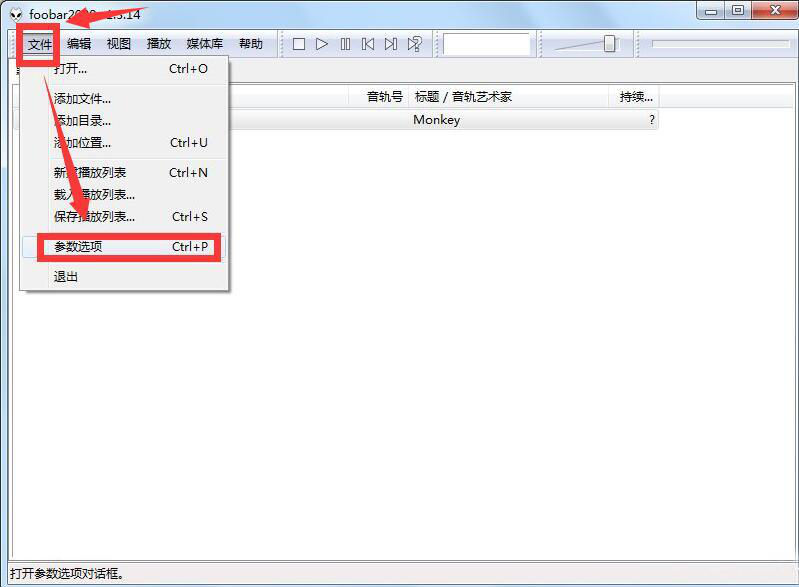Image resolution: width=799 pixels, height=587 pixels.
Task: Select 添加文件... menu entry
Action: tap(124, 99)
